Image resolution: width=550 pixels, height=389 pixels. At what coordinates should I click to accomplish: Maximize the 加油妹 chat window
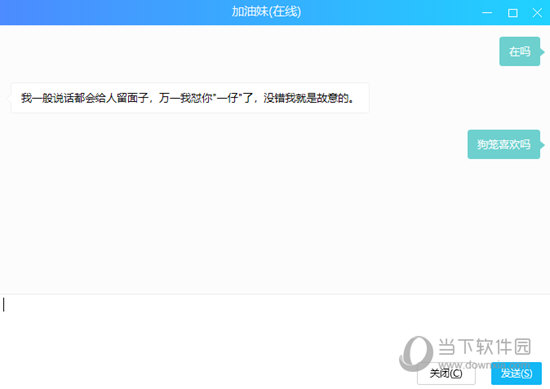[512, 13]
